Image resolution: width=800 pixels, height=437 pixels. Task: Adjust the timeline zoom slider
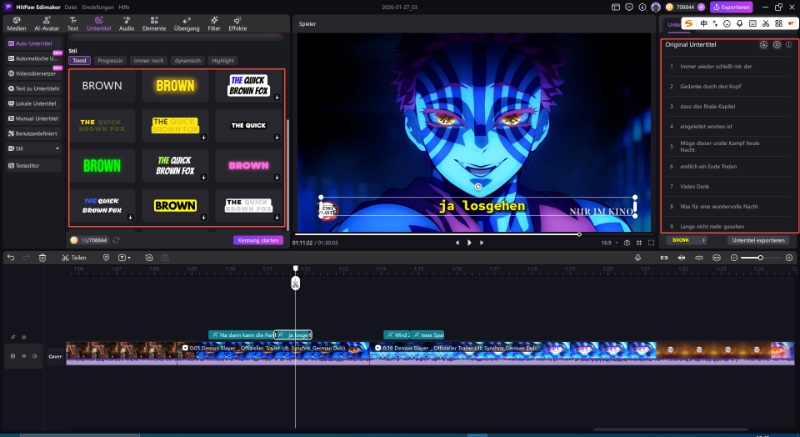click(760, 257)
